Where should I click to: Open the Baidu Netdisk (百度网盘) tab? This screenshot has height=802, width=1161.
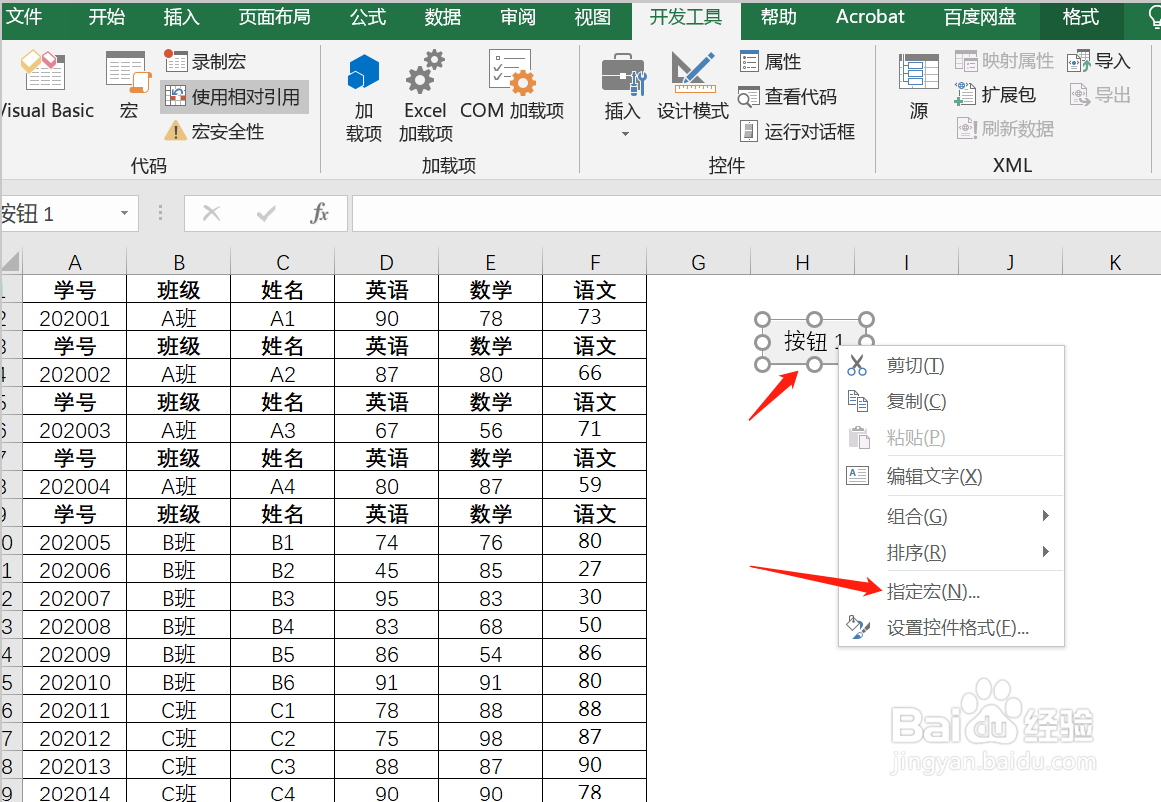pos(980,17)
